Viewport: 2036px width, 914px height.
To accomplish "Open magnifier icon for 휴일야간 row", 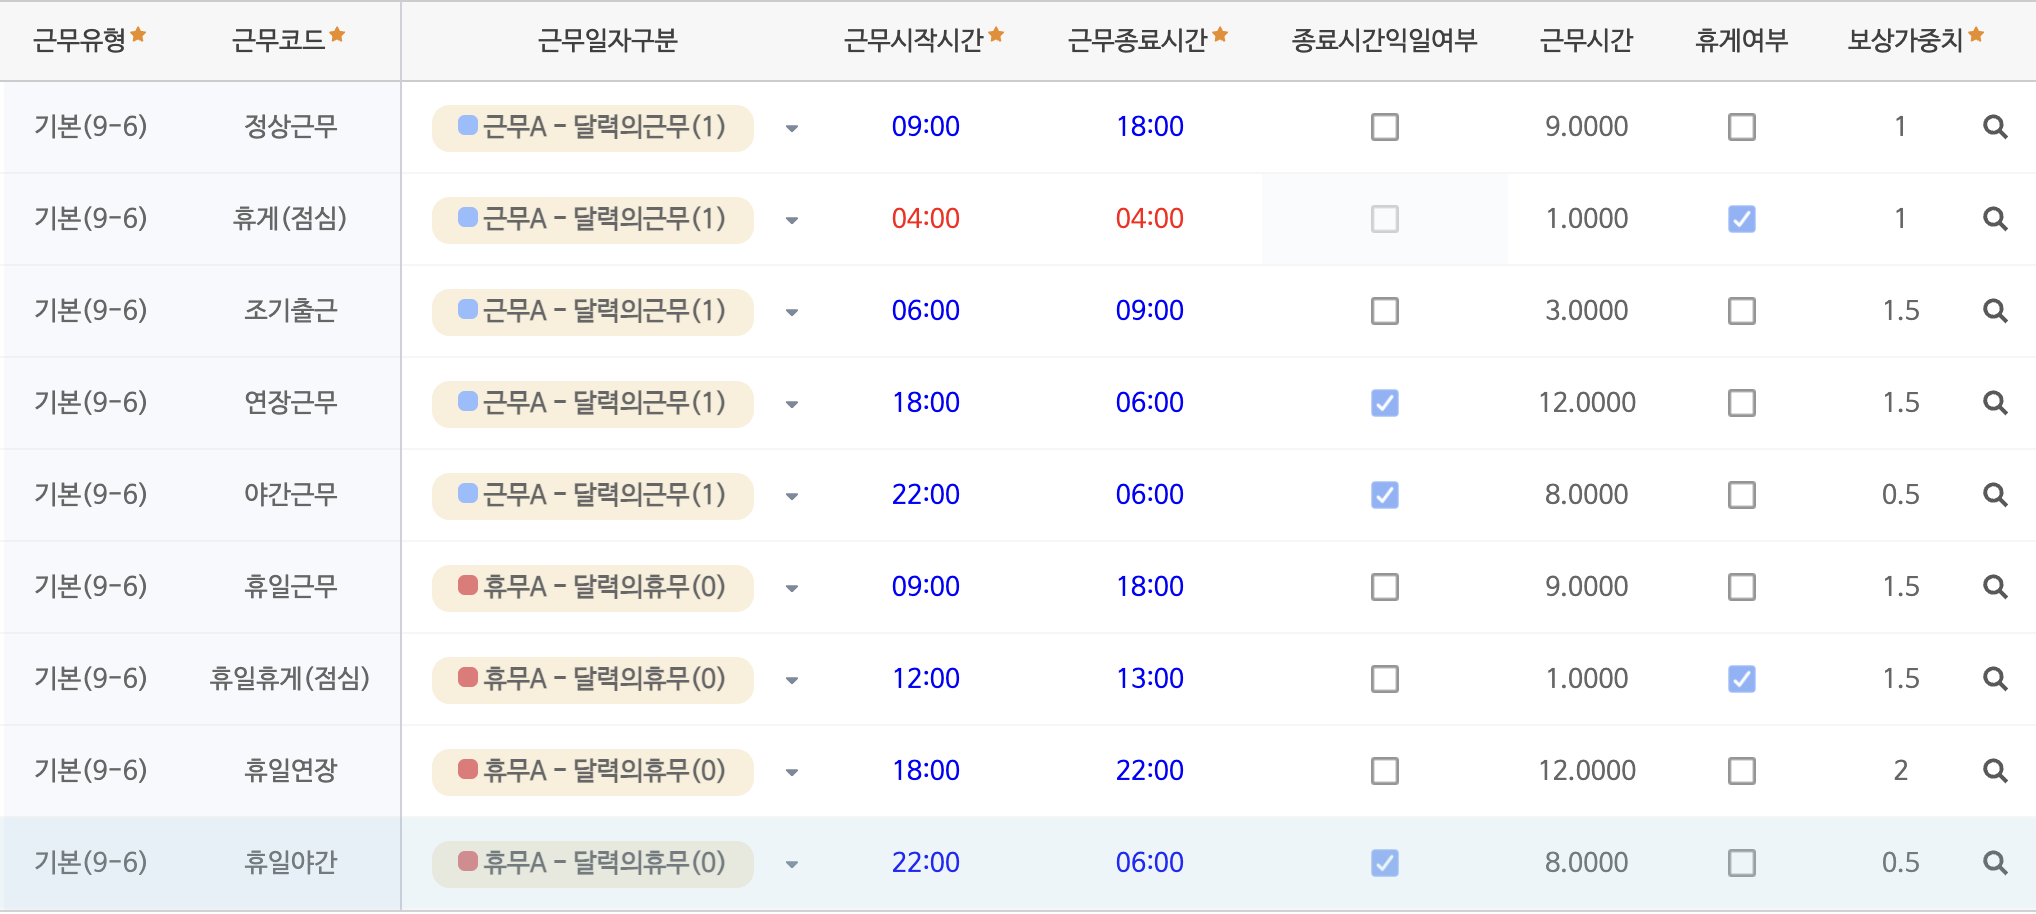I will tap(1995, 863).
